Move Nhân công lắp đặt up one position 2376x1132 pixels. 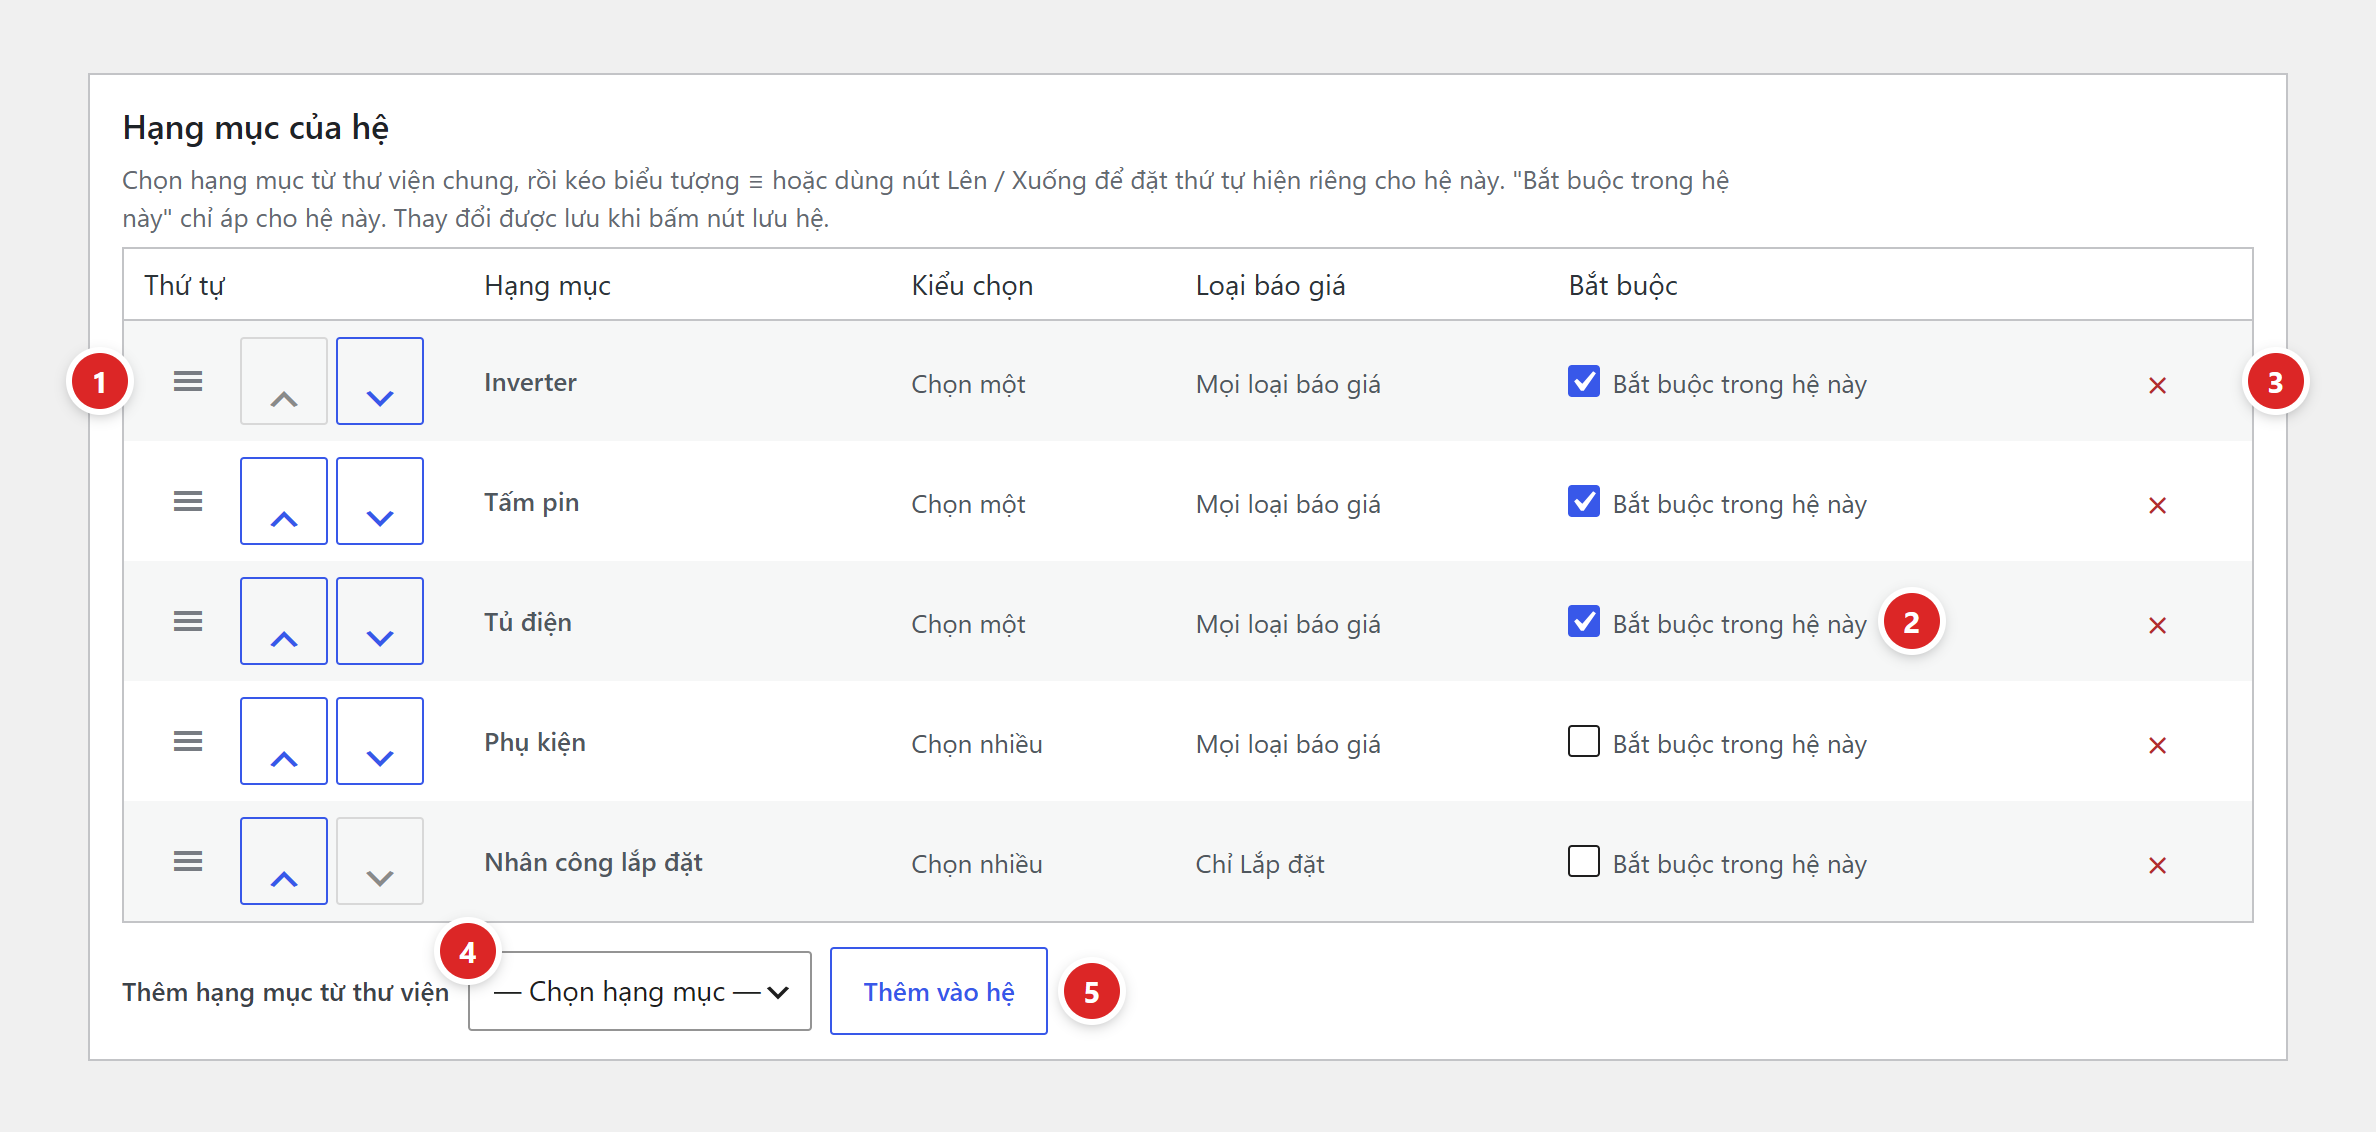(x=284, y=861)
